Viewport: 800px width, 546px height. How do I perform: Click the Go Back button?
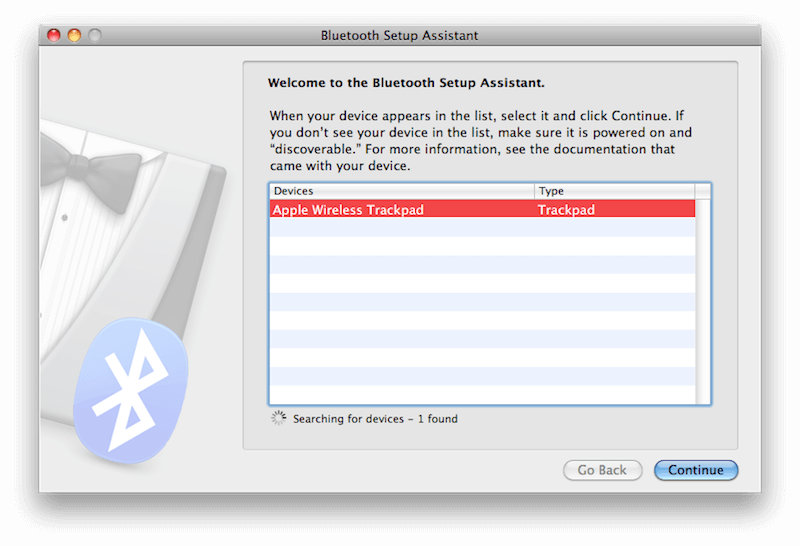click(x=603, y=470)
